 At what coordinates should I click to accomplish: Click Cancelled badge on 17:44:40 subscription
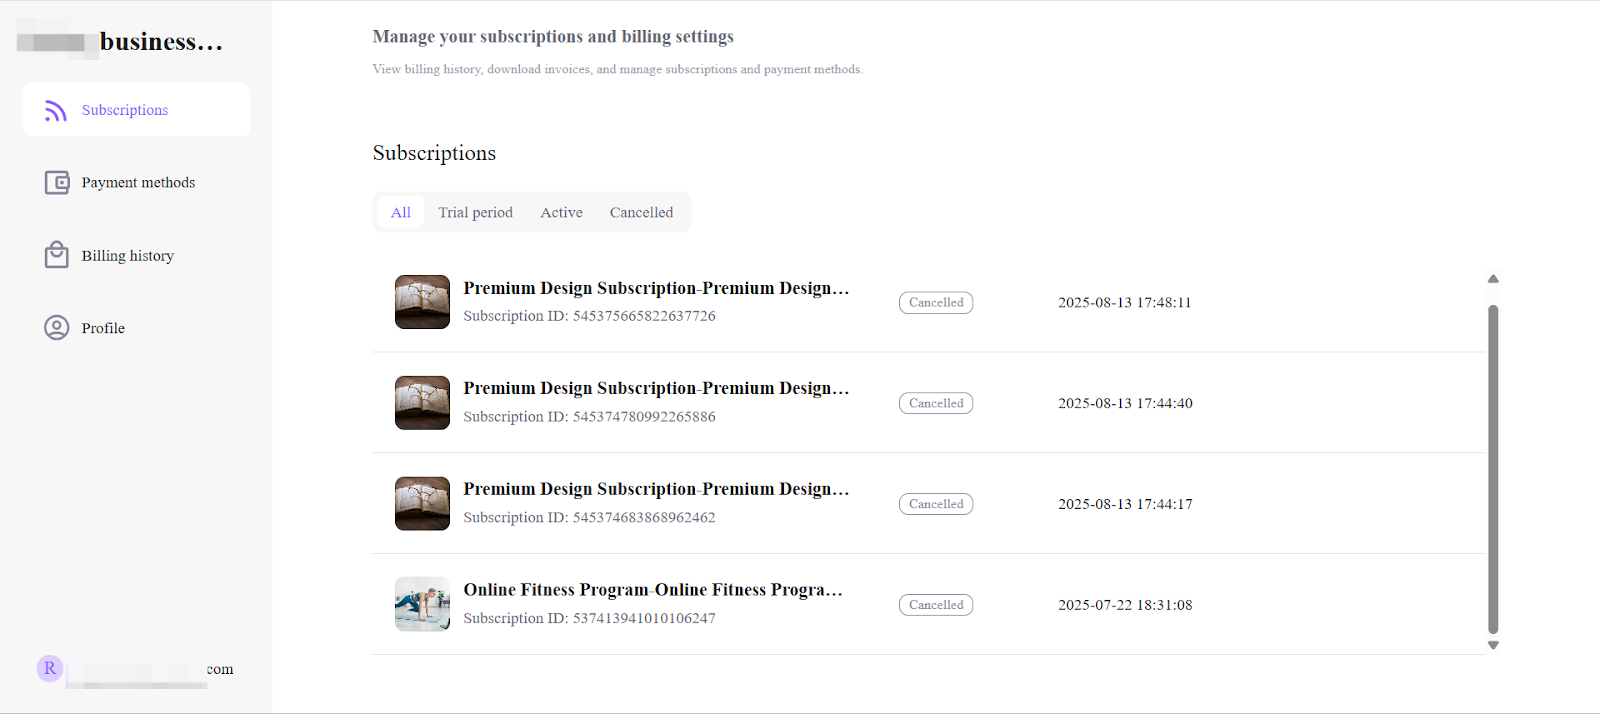point(936,403)
